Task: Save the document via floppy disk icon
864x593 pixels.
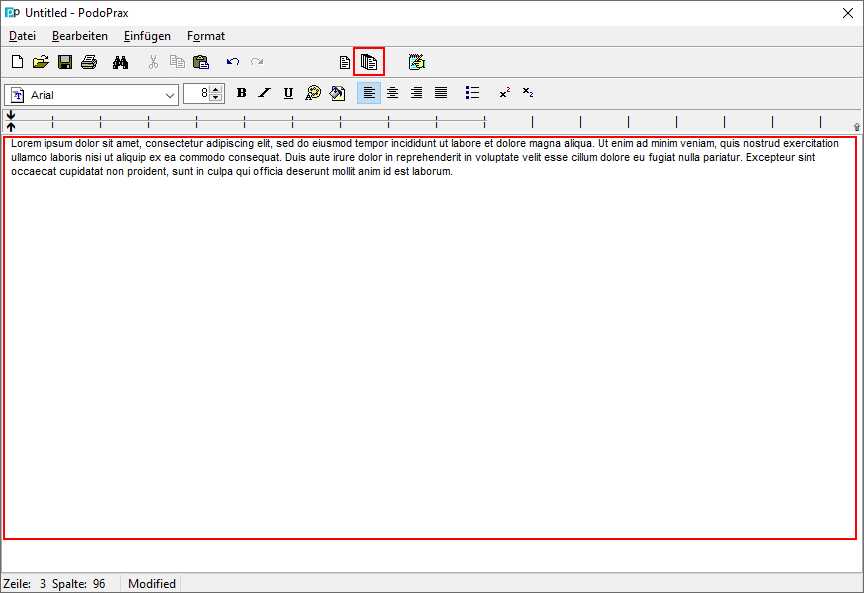Action: (64, 62)
